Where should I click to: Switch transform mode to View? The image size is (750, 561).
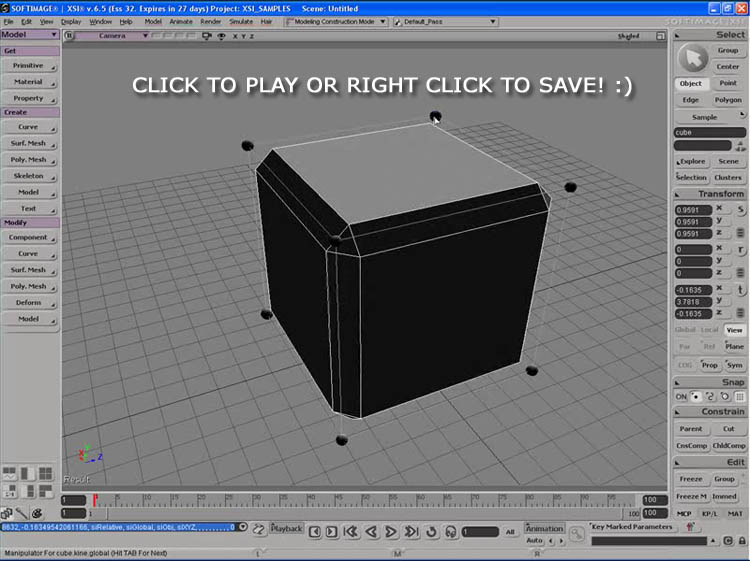735,329
